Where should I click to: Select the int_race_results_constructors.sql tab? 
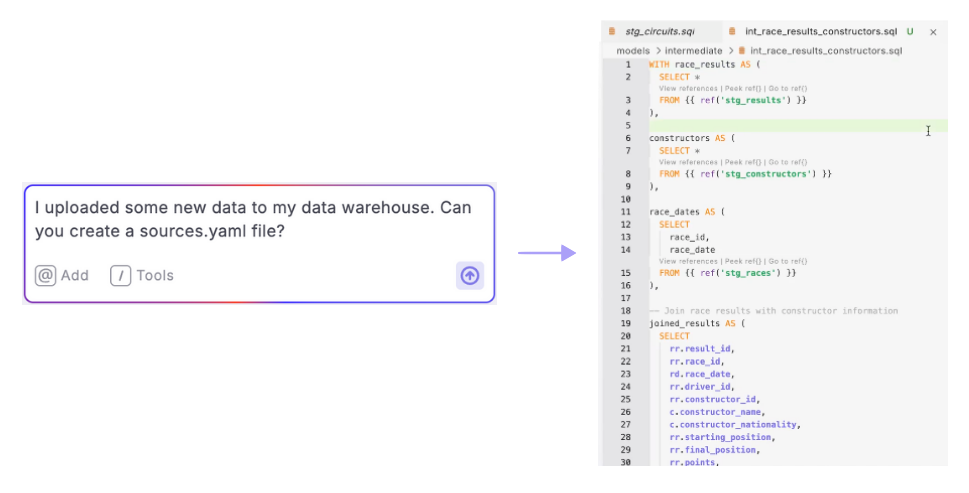(x=820, y=32)
